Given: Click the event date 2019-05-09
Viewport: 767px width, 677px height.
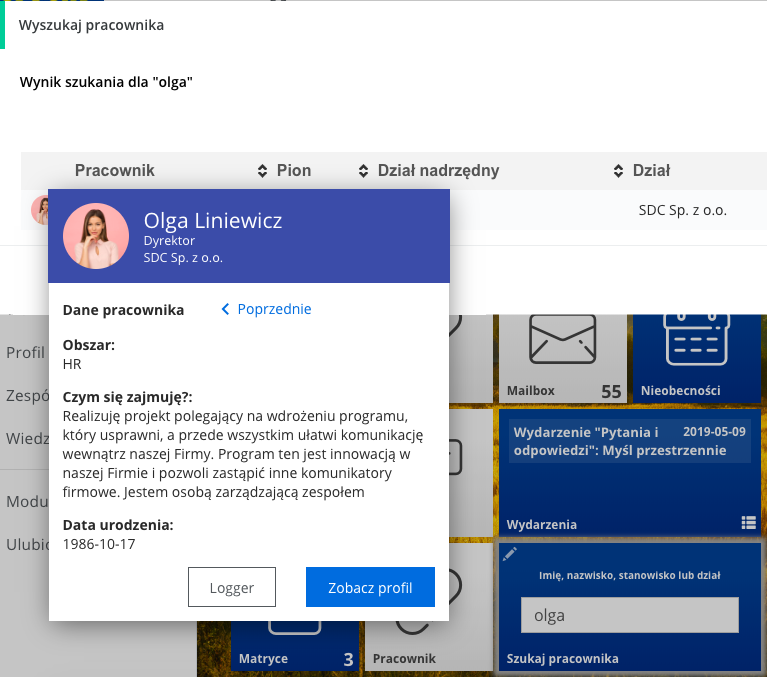Looking at the screenshot, I should pos(714,431).
